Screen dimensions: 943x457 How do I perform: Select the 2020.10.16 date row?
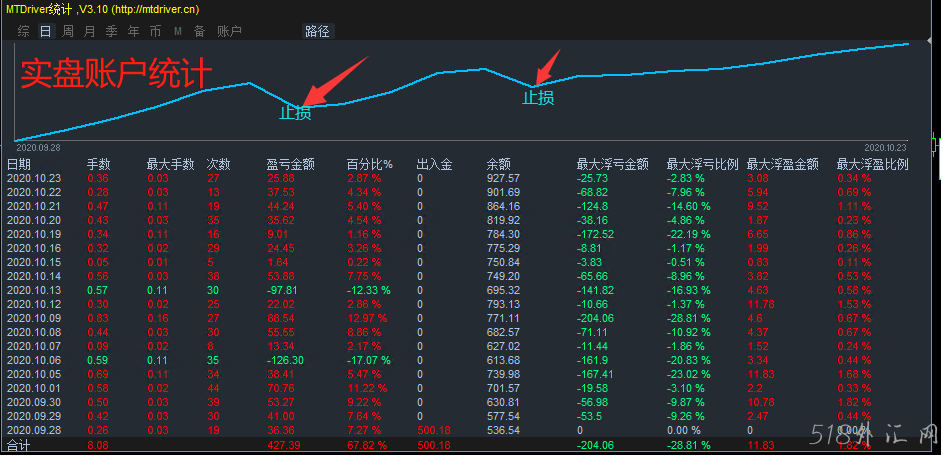35,248
